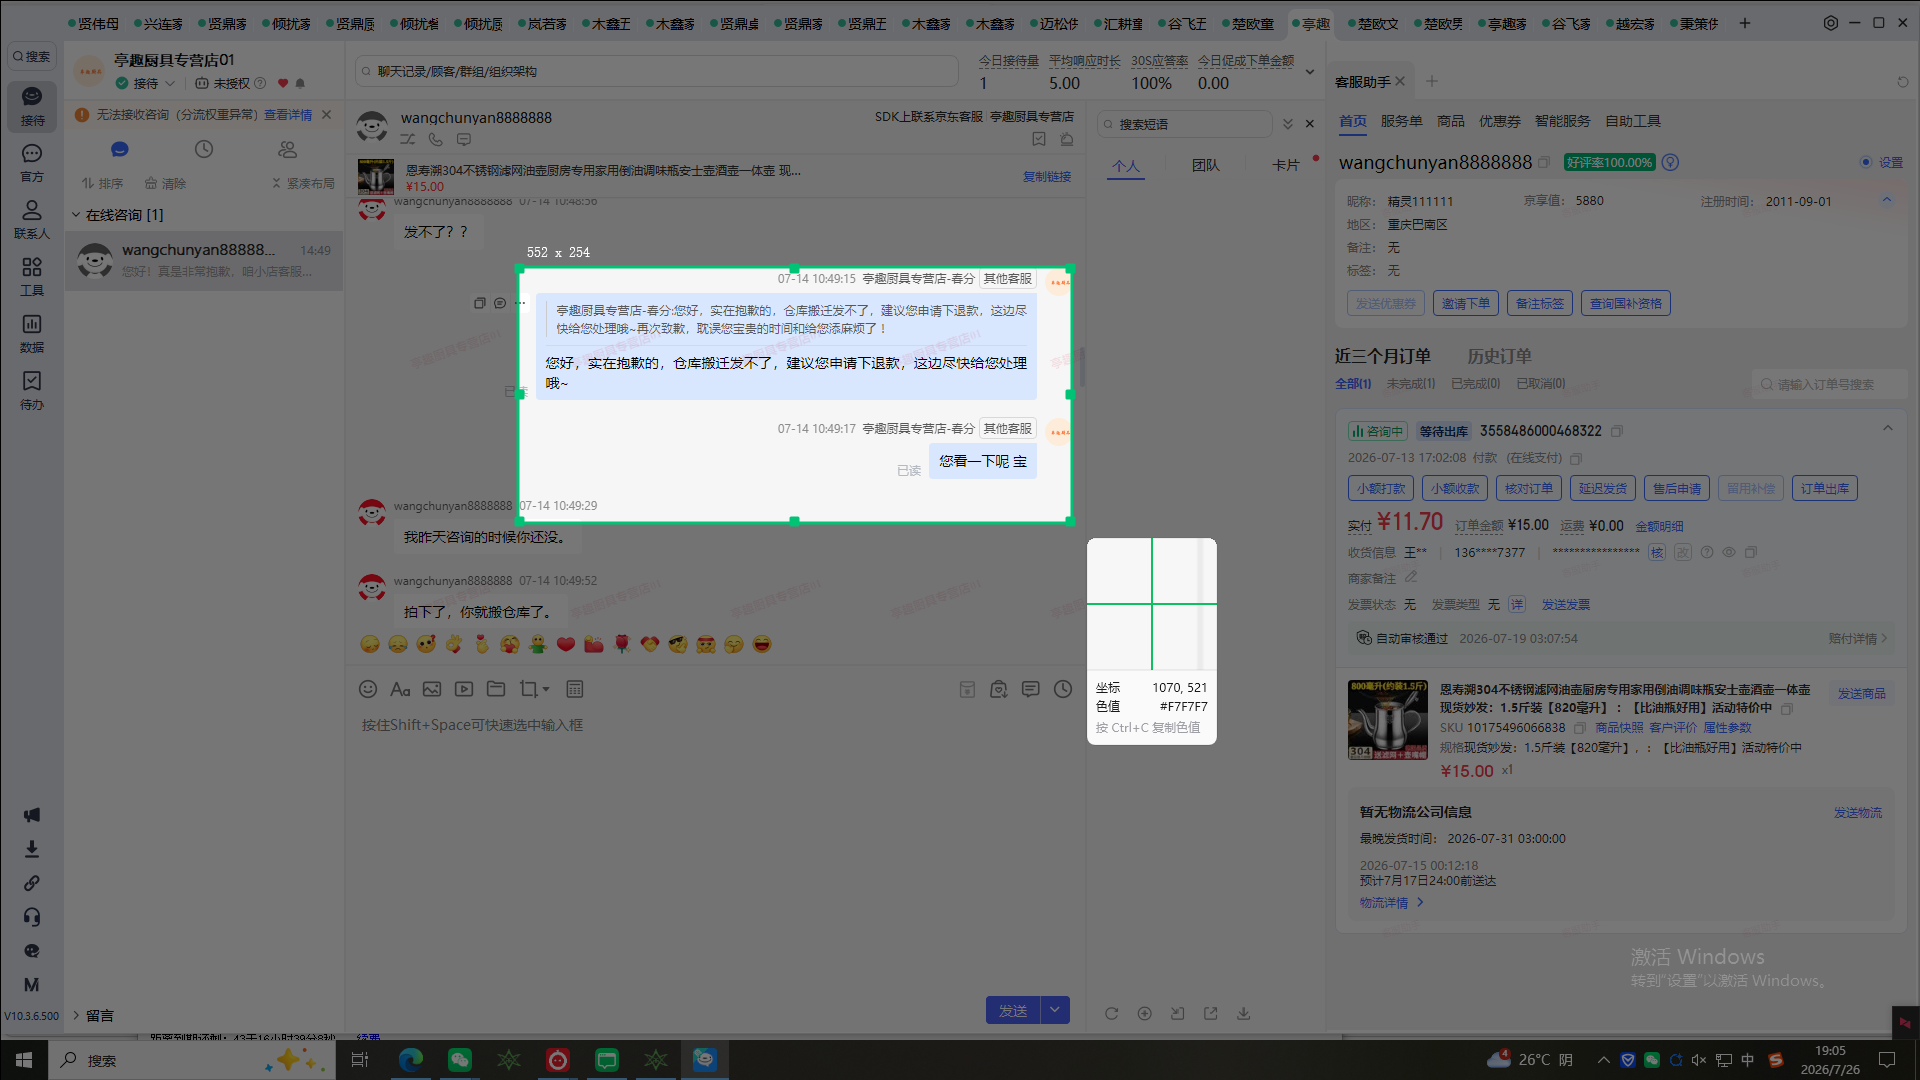Copy the order number 3558486000468322
This screenshot has width=1920, height=1080.
tap(1617, 431)
